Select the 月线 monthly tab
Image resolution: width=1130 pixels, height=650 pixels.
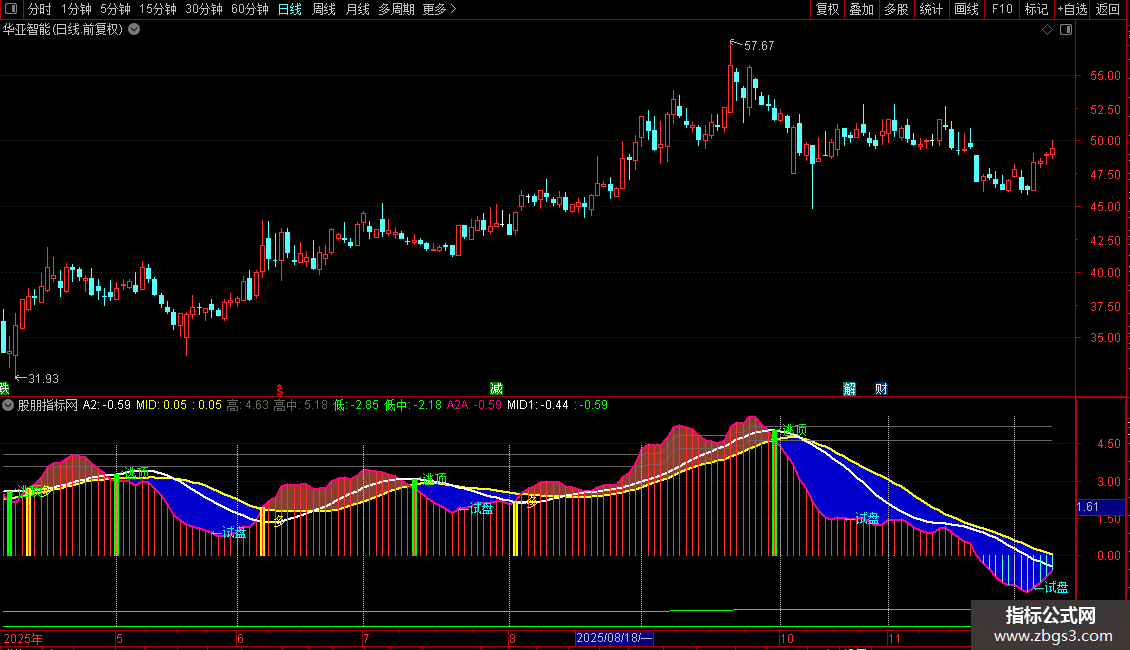click(x=357, y=9)
